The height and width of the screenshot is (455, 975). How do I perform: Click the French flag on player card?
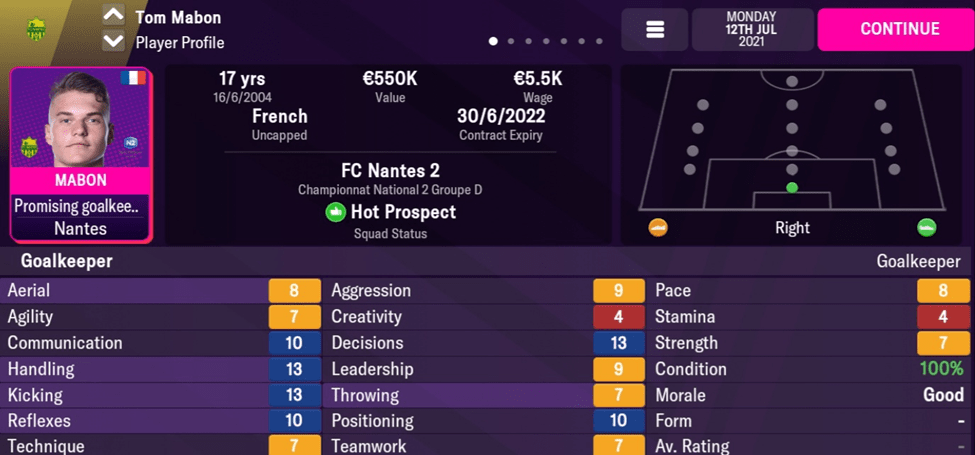[x=132, y=78]
